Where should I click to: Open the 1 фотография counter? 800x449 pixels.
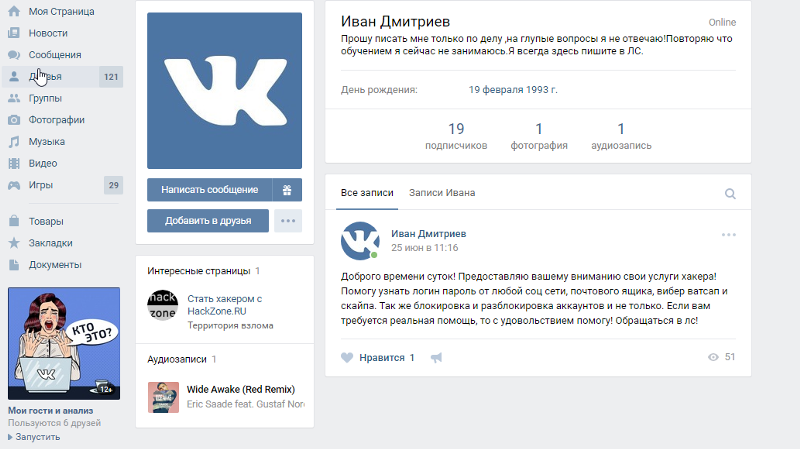click(539, 136)
